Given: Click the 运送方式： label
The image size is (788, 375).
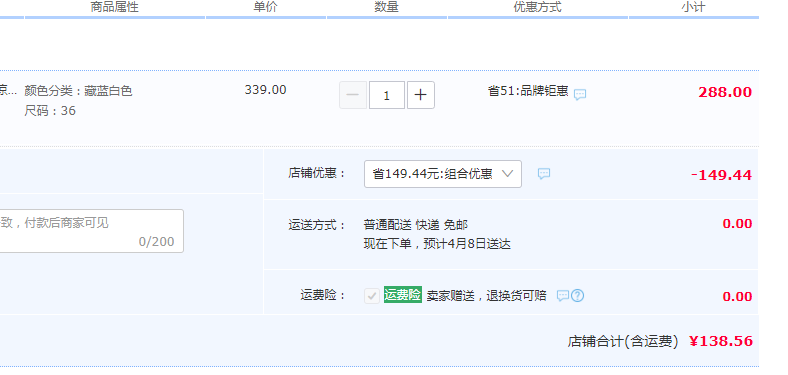Looking at the screenshot, I should [x=318, y=225].
